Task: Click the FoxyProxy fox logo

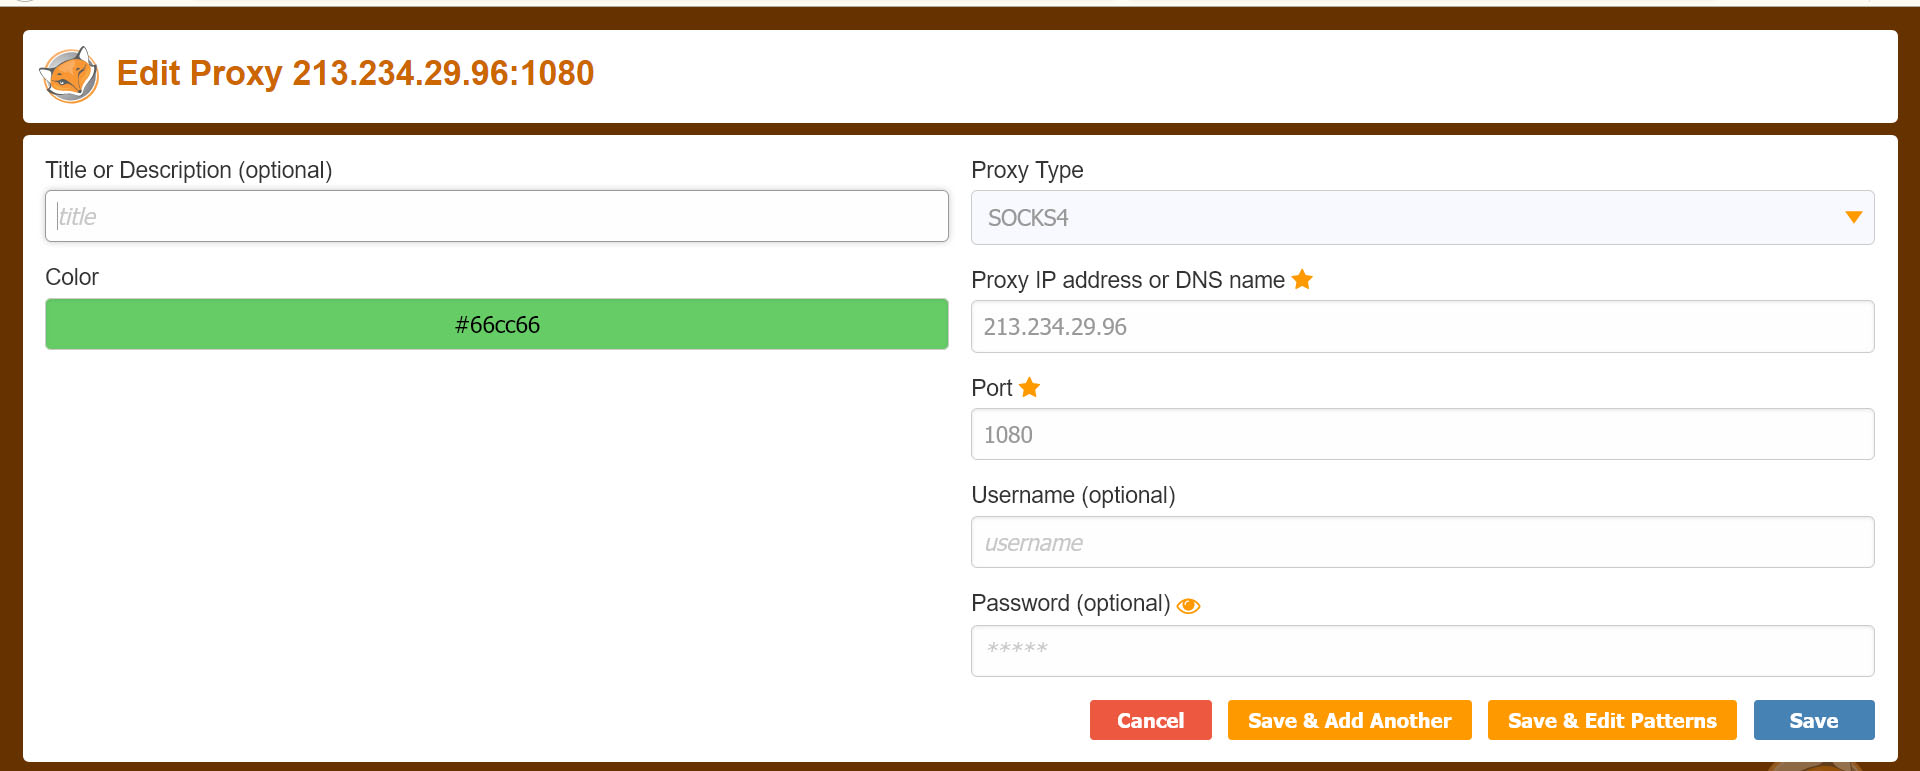Action: (x=69, y=75)
